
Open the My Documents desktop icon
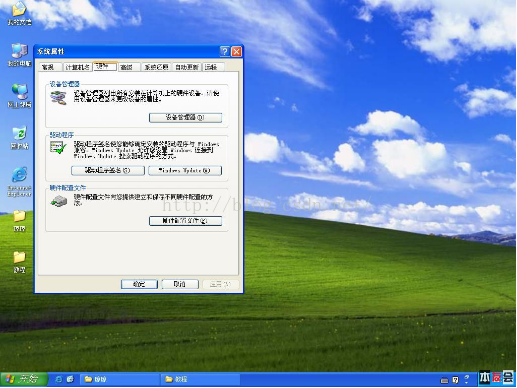click(x=19, y=13)
